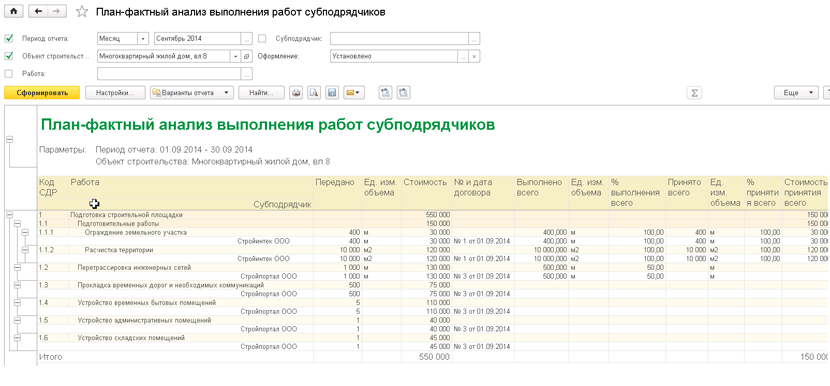Clear the Оформление field with x button
Image resolution: width=830 pixels, height=386 pixels.
(x=475, y=56)
